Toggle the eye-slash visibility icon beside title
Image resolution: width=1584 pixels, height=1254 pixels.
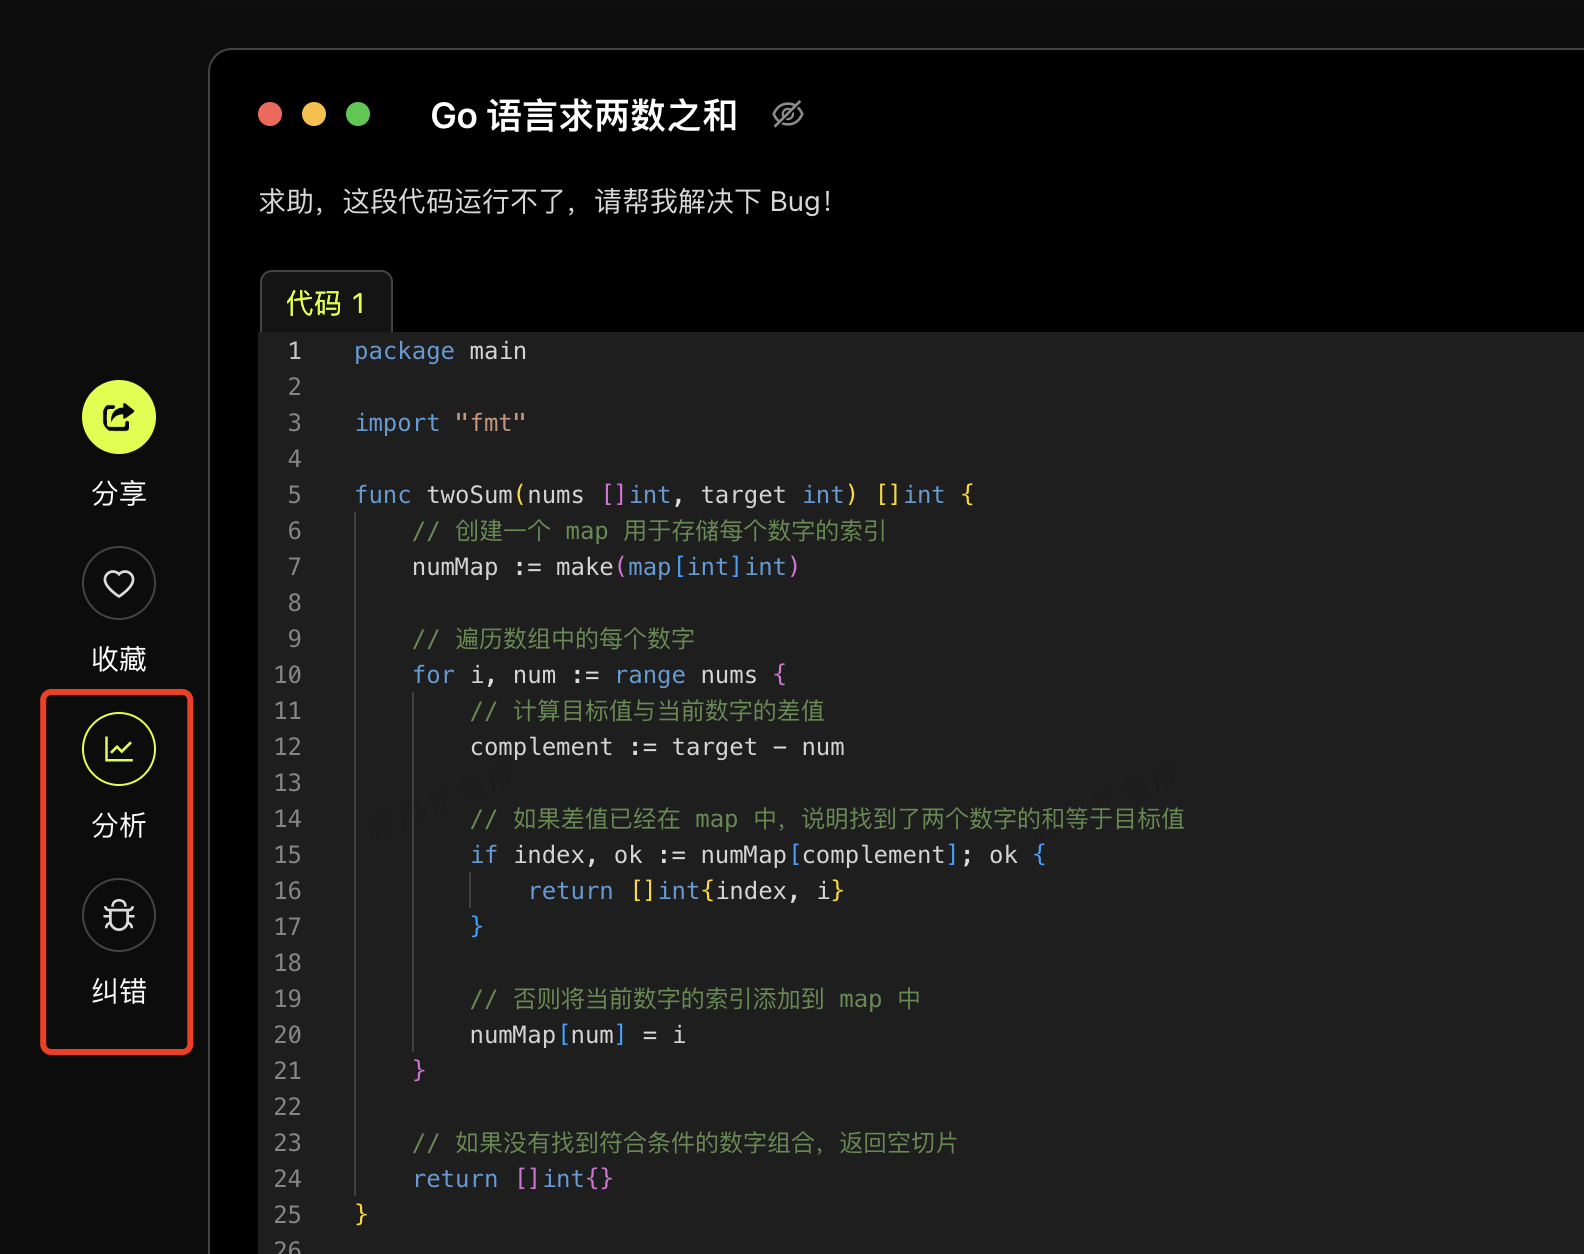click(x=788, y=115)
